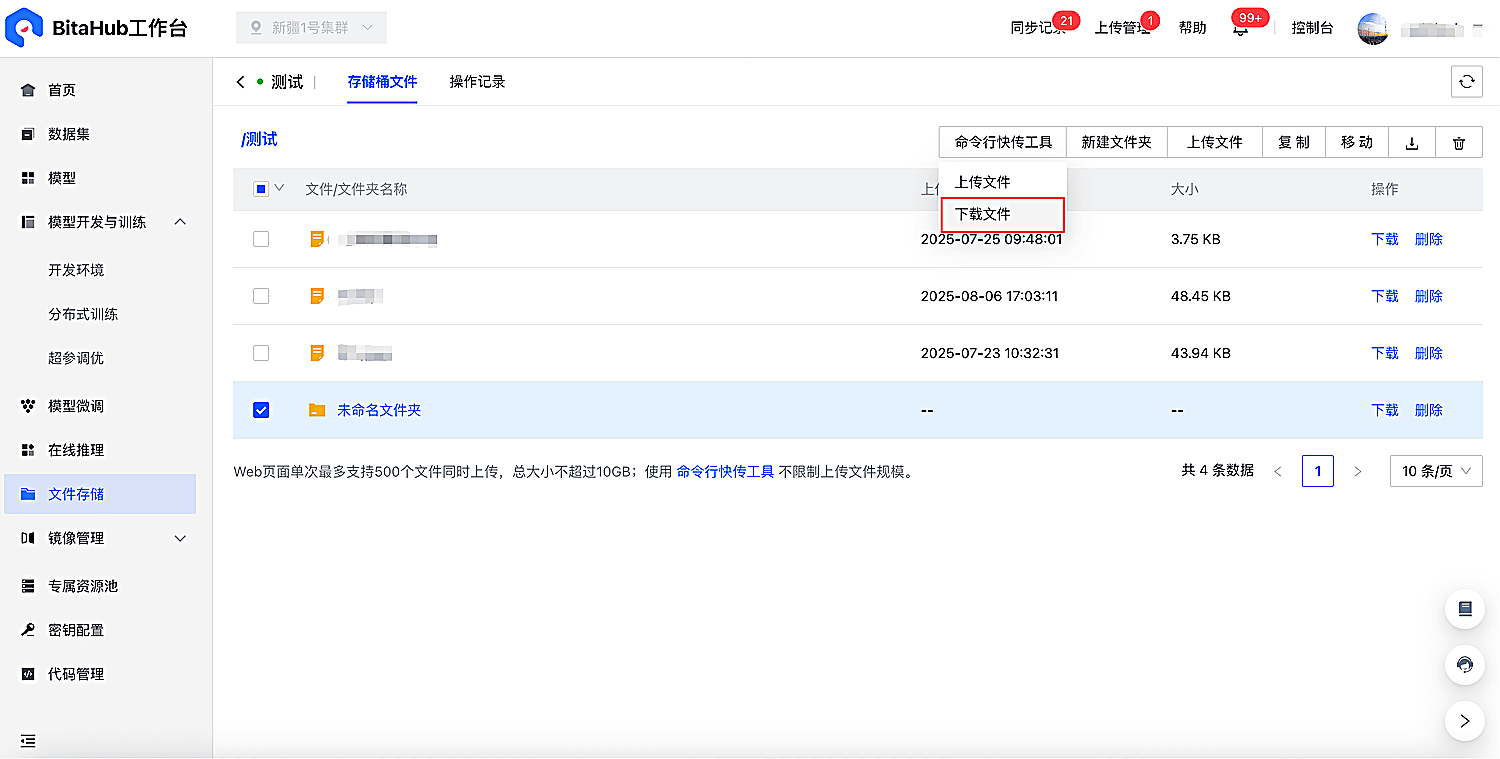Expand the 镜像管理 sidebar section

coord(105,538)
